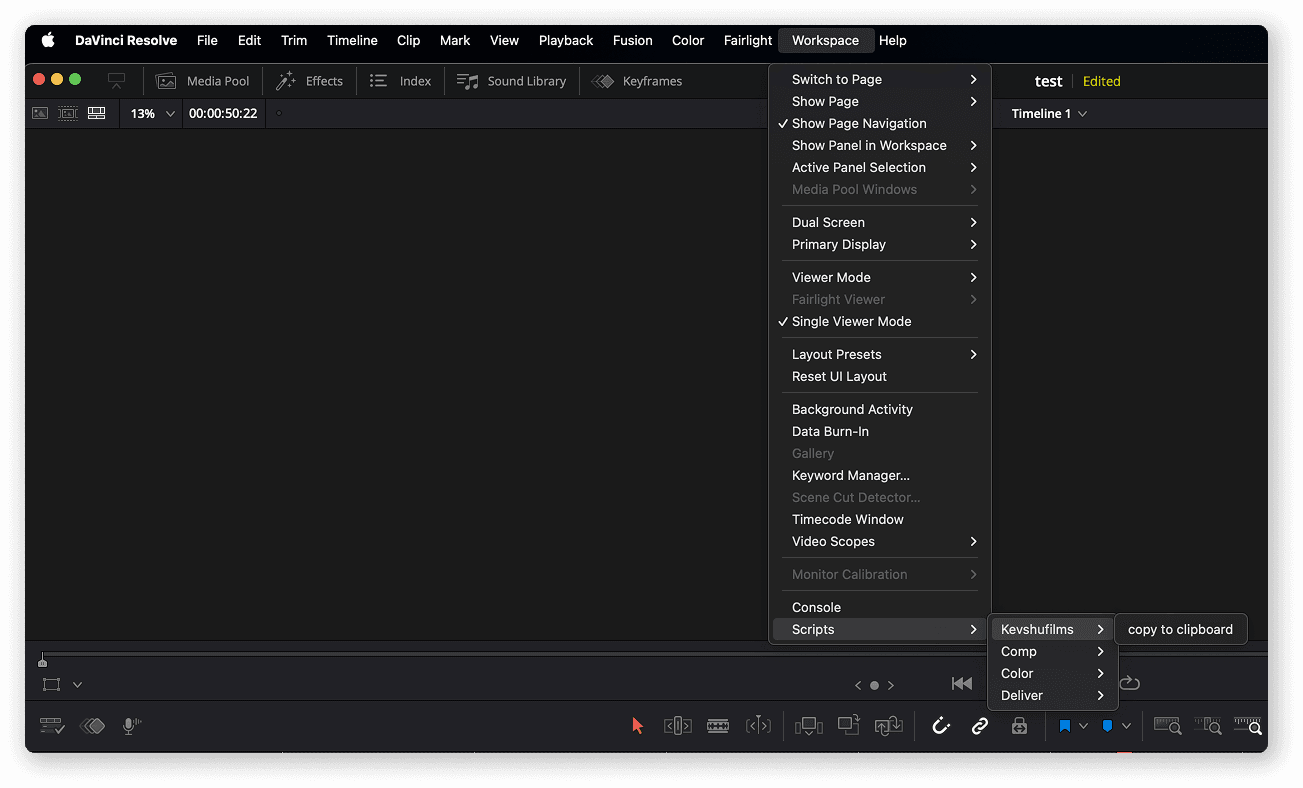Jump to next marker arrow
This screenshot has height=788, width=1303.
pyautogui.click(x=891, y=685)
